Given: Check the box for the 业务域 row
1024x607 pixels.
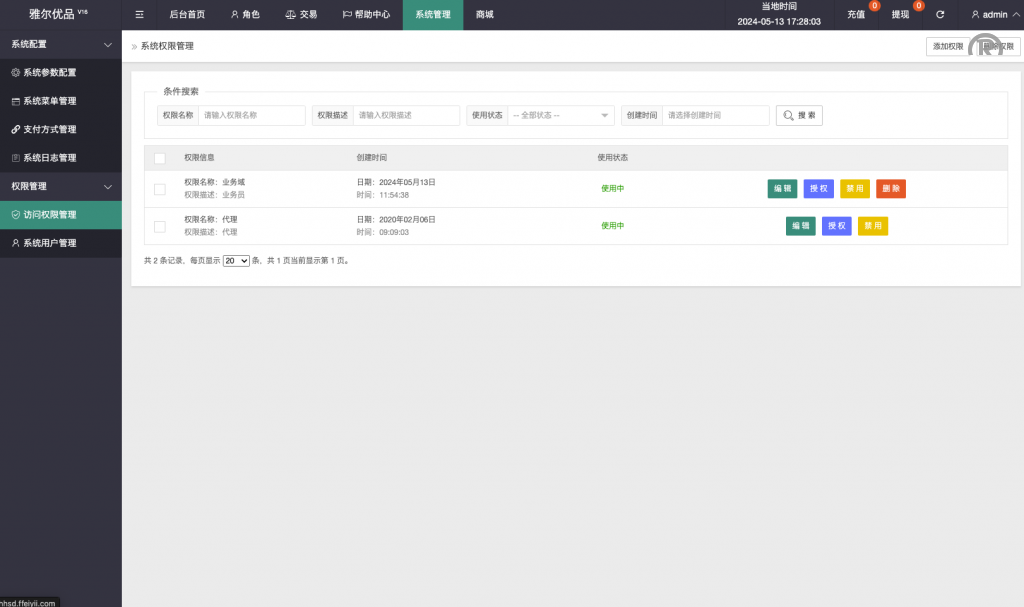Looking at the screenshot, I should [x=160, y=189].
